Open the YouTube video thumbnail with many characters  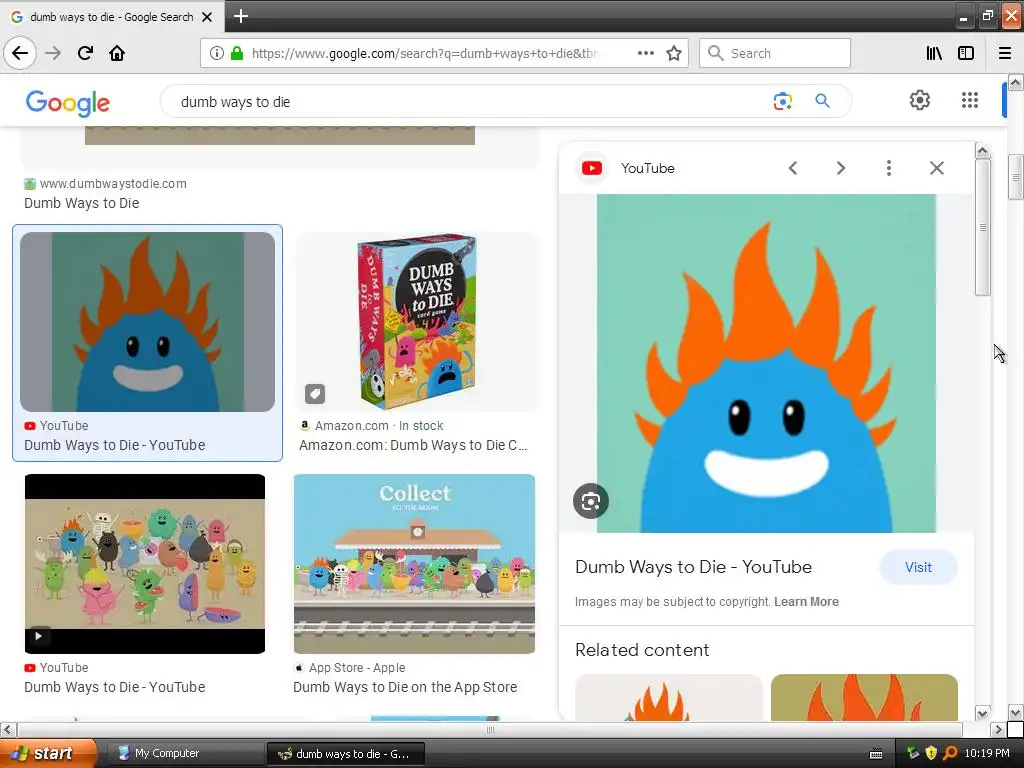[145, 564]
